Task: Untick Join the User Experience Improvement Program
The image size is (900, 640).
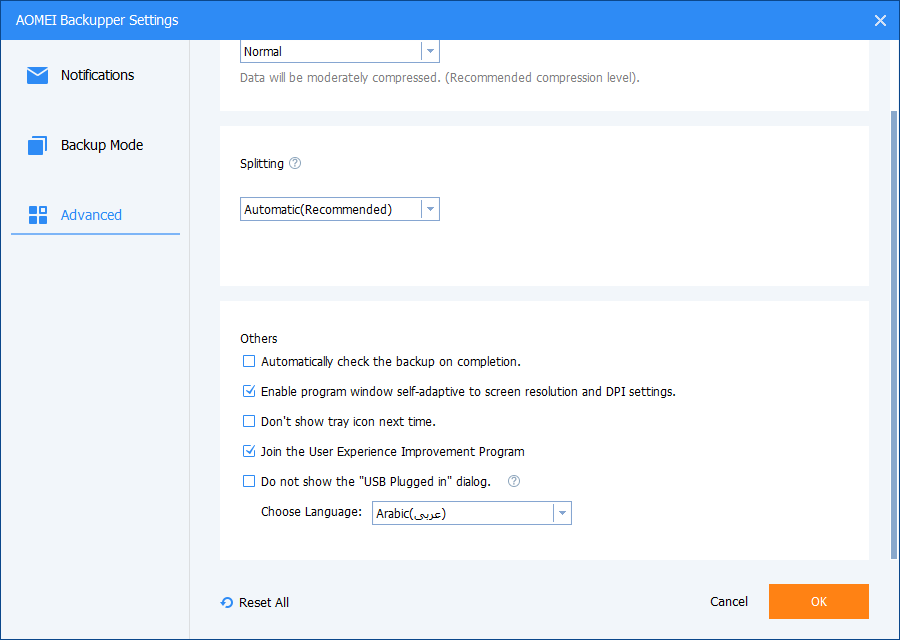Action: (x=249, y=451)
